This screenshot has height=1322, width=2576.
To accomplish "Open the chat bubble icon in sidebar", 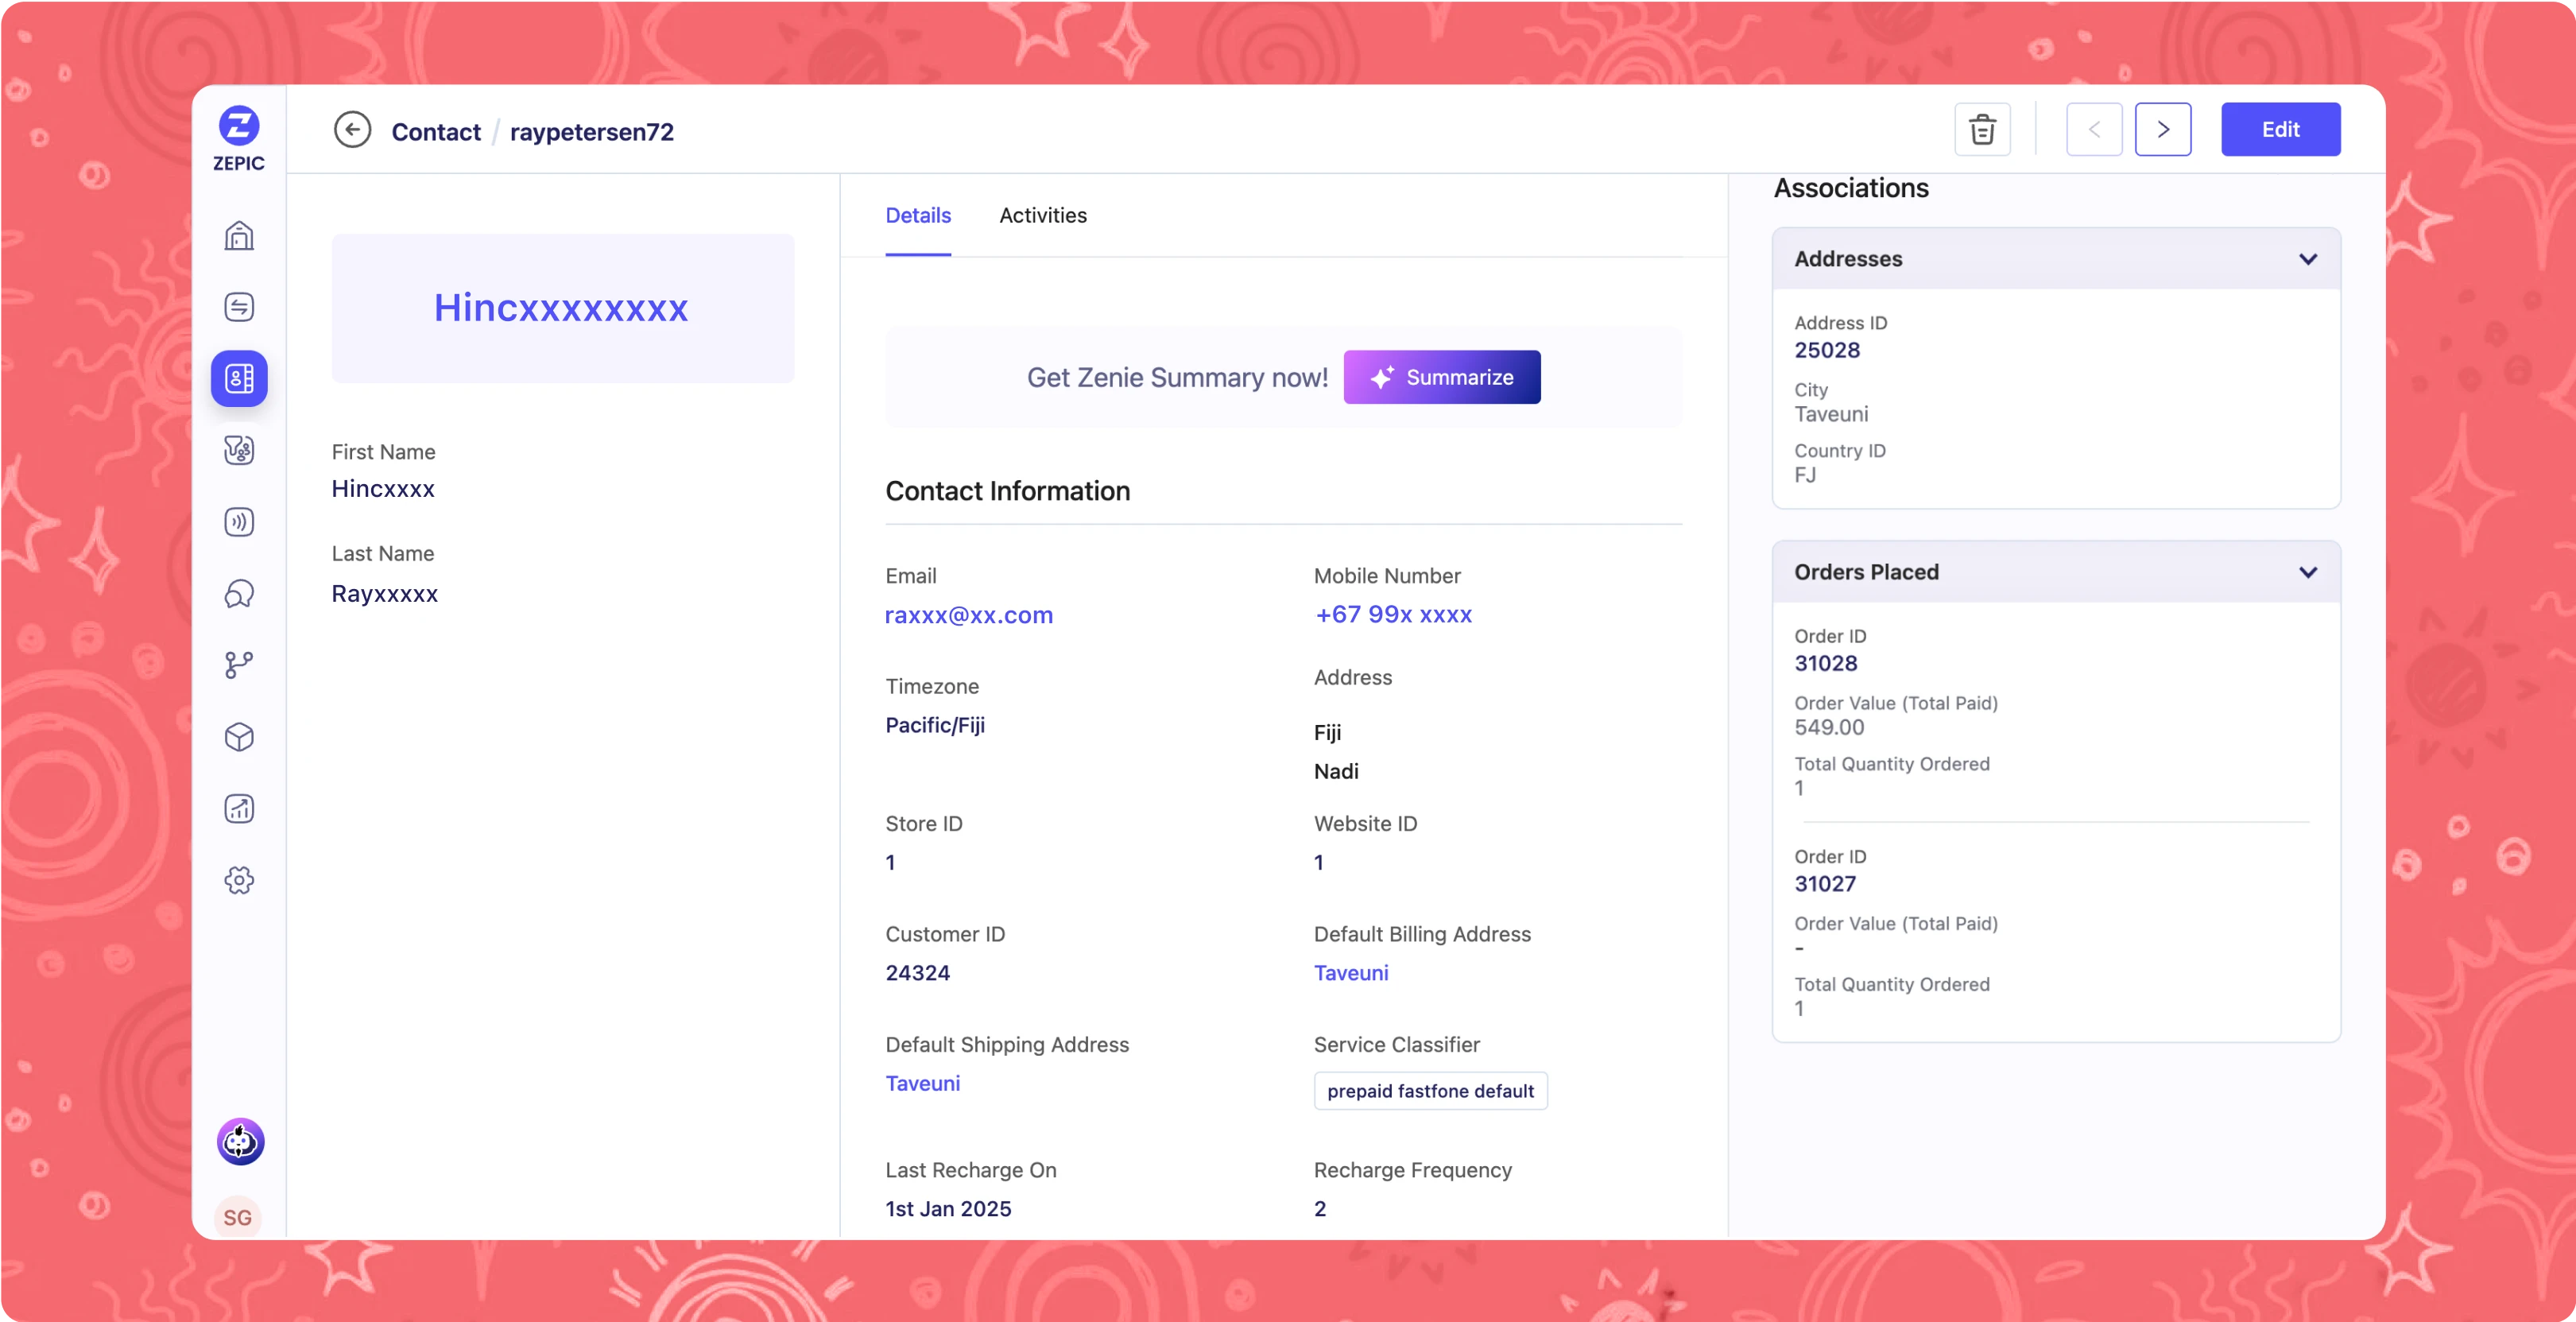I will pos(239,594).
